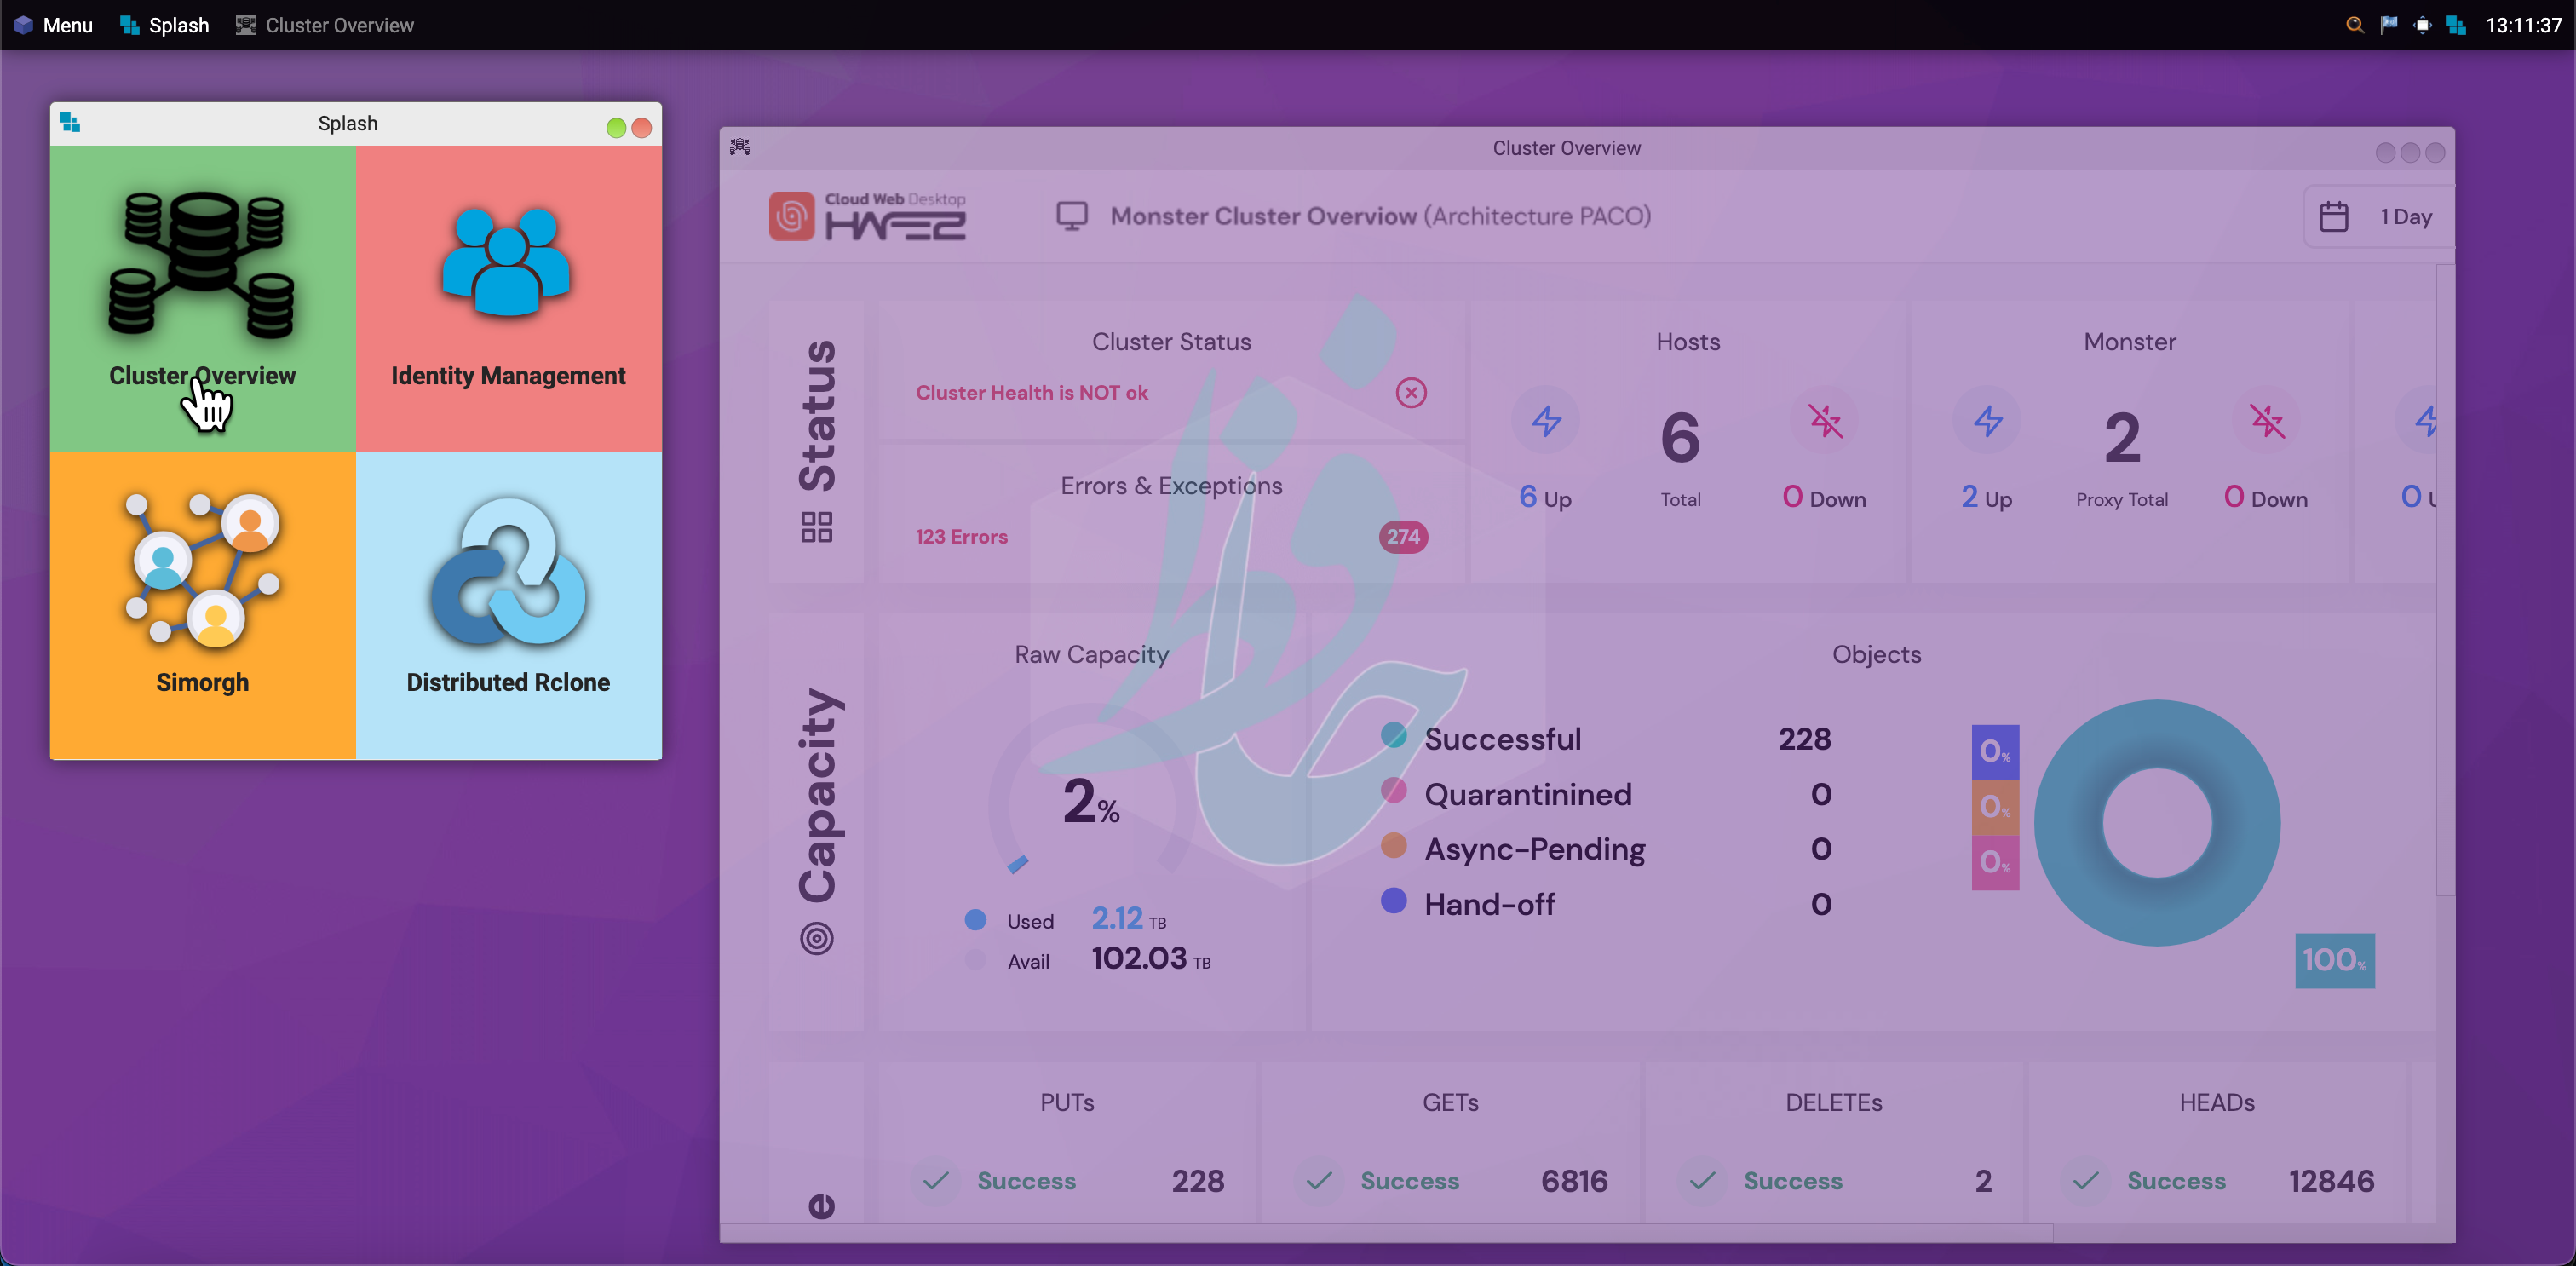Click the Hosts Down crossed lightning icon
Image resolution: width=2576 pixels, height=1266 pixels.
click(1825, 421)
